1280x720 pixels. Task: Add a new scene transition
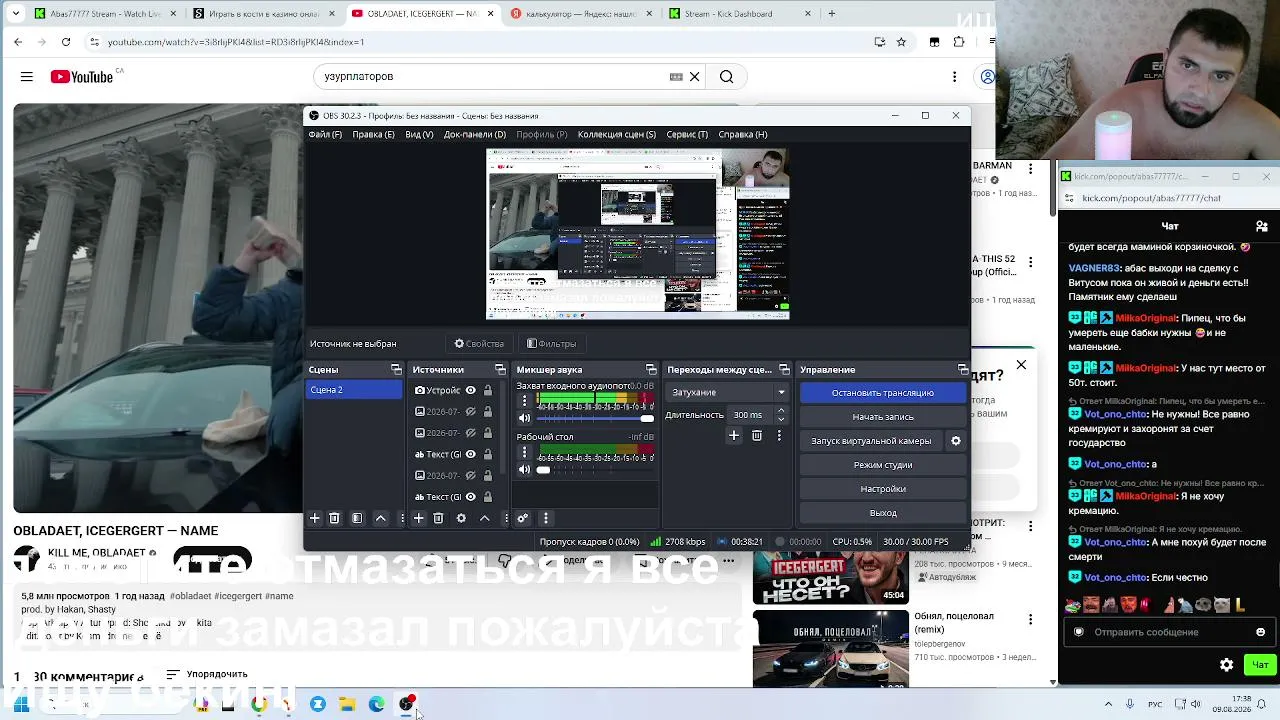pyautogui.click(x=734, y=436)
